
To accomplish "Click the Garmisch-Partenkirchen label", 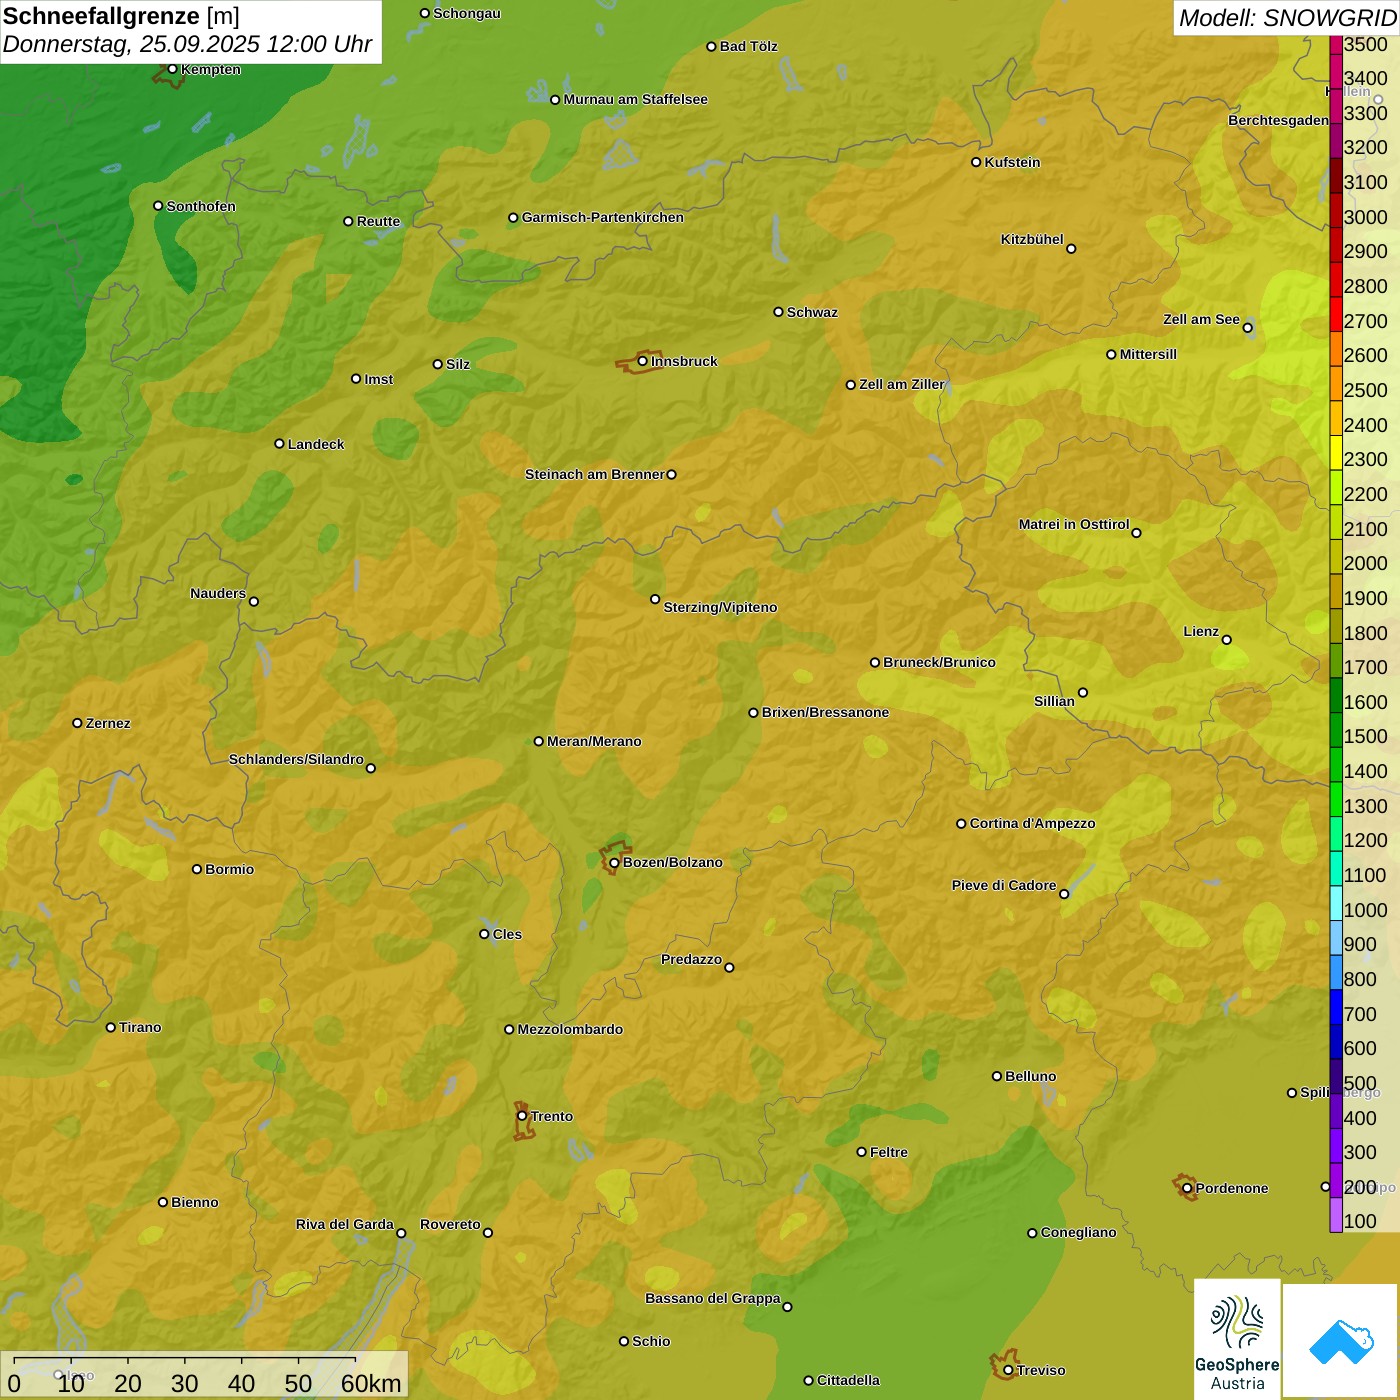I will click(x=602, y=217).
